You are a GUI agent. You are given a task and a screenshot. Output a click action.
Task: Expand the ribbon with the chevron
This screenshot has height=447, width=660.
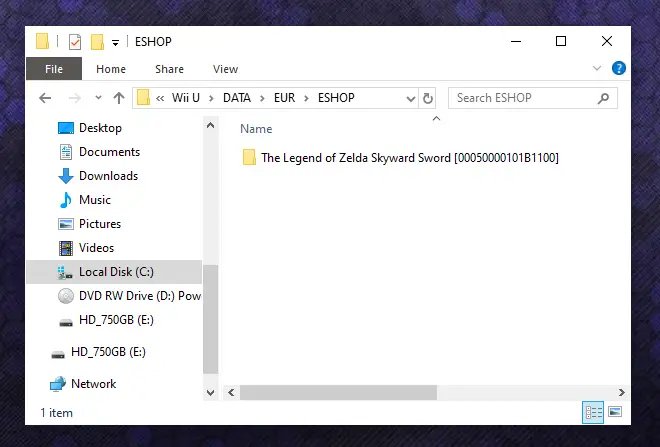(x=596, y=68)
